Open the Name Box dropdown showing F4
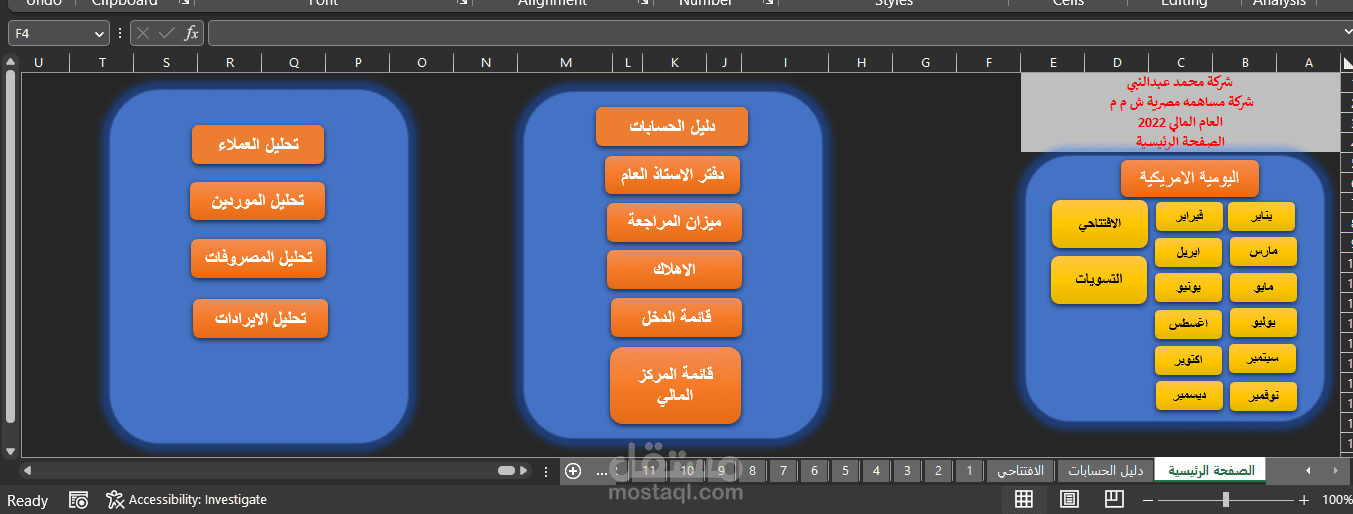 99,34
